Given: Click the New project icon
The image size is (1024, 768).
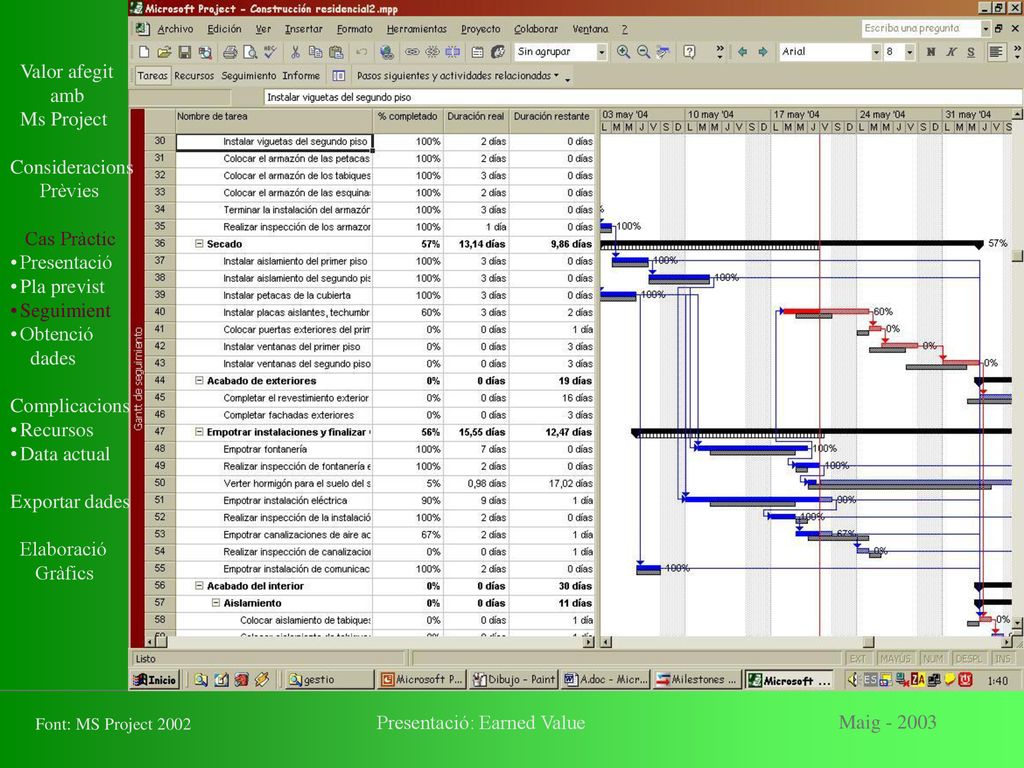Looking at the screenshot, I should coord(144,52).
